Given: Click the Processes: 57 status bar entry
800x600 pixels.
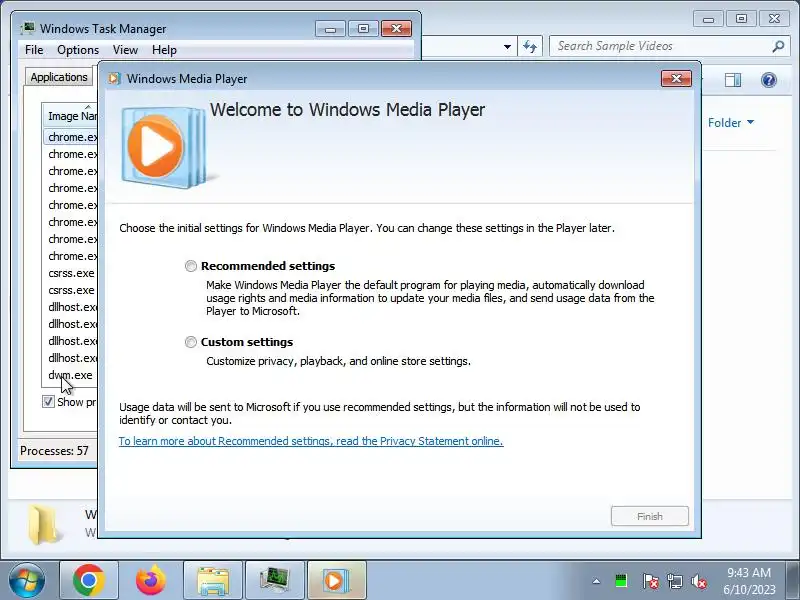Looking at the screenshot, I should point(55,451).
